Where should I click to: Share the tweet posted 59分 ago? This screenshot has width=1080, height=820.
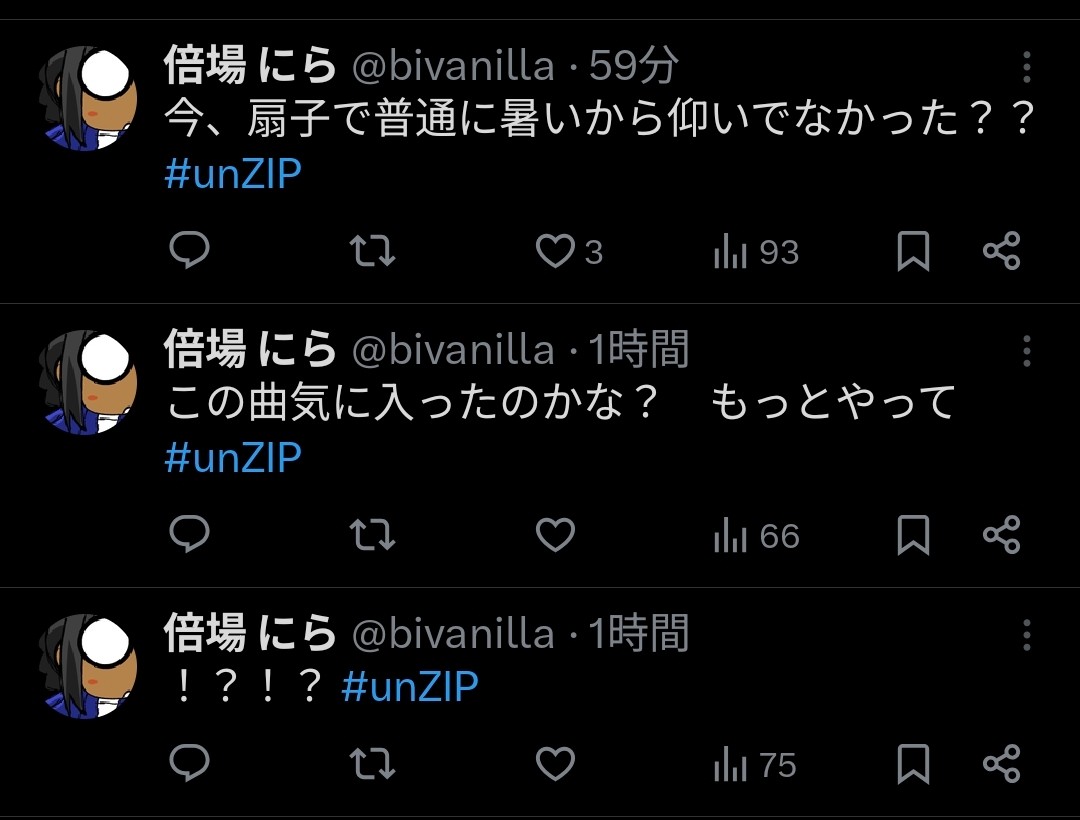[x=1001, y=252]
